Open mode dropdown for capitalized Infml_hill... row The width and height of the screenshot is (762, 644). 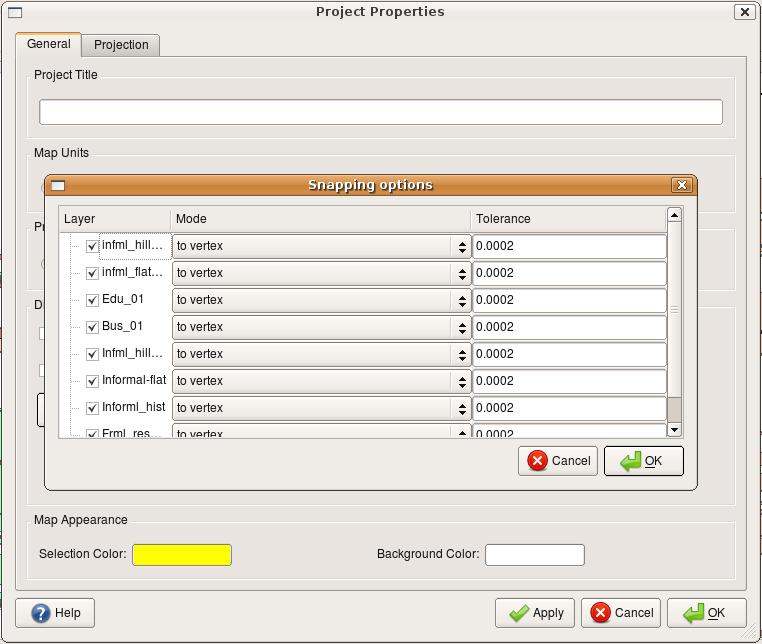[321, 354]
